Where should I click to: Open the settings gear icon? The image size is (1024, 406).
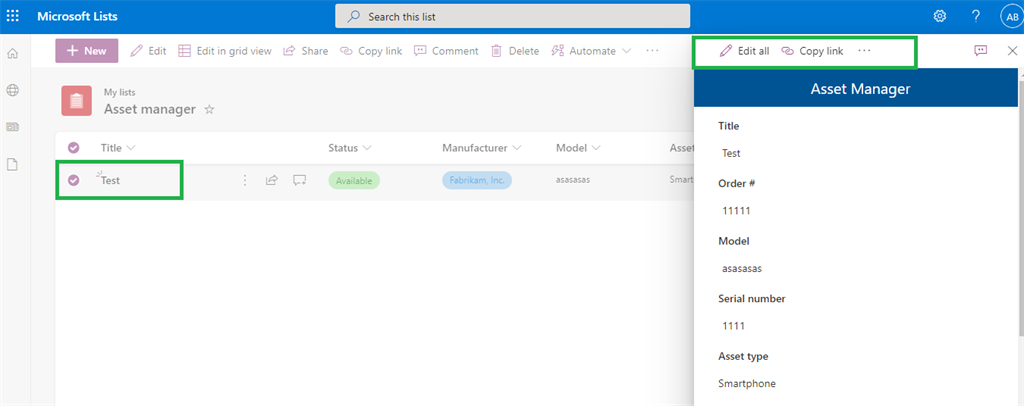[x=940, y=16]
